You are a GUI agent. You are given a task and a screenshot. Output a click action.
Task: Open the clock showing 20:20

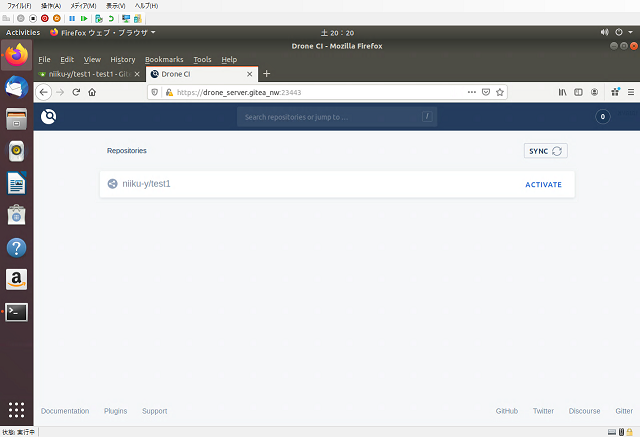coord(337,33)
